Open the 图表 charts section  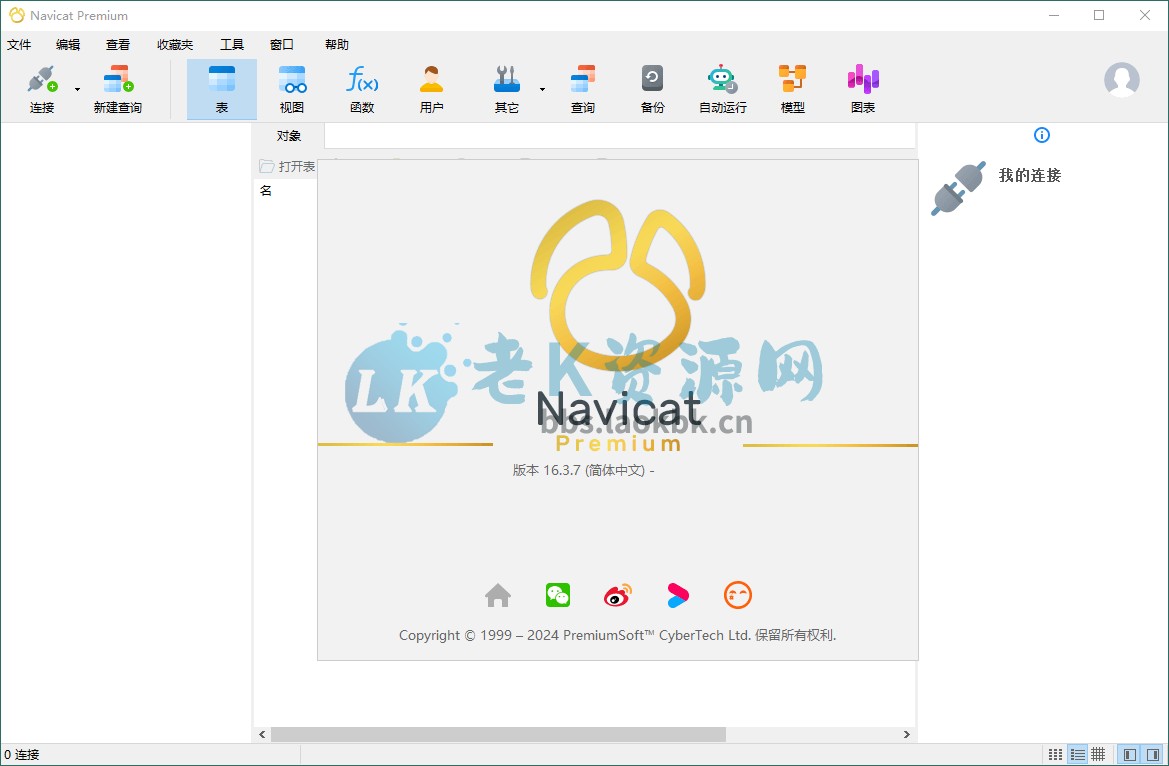863,89
